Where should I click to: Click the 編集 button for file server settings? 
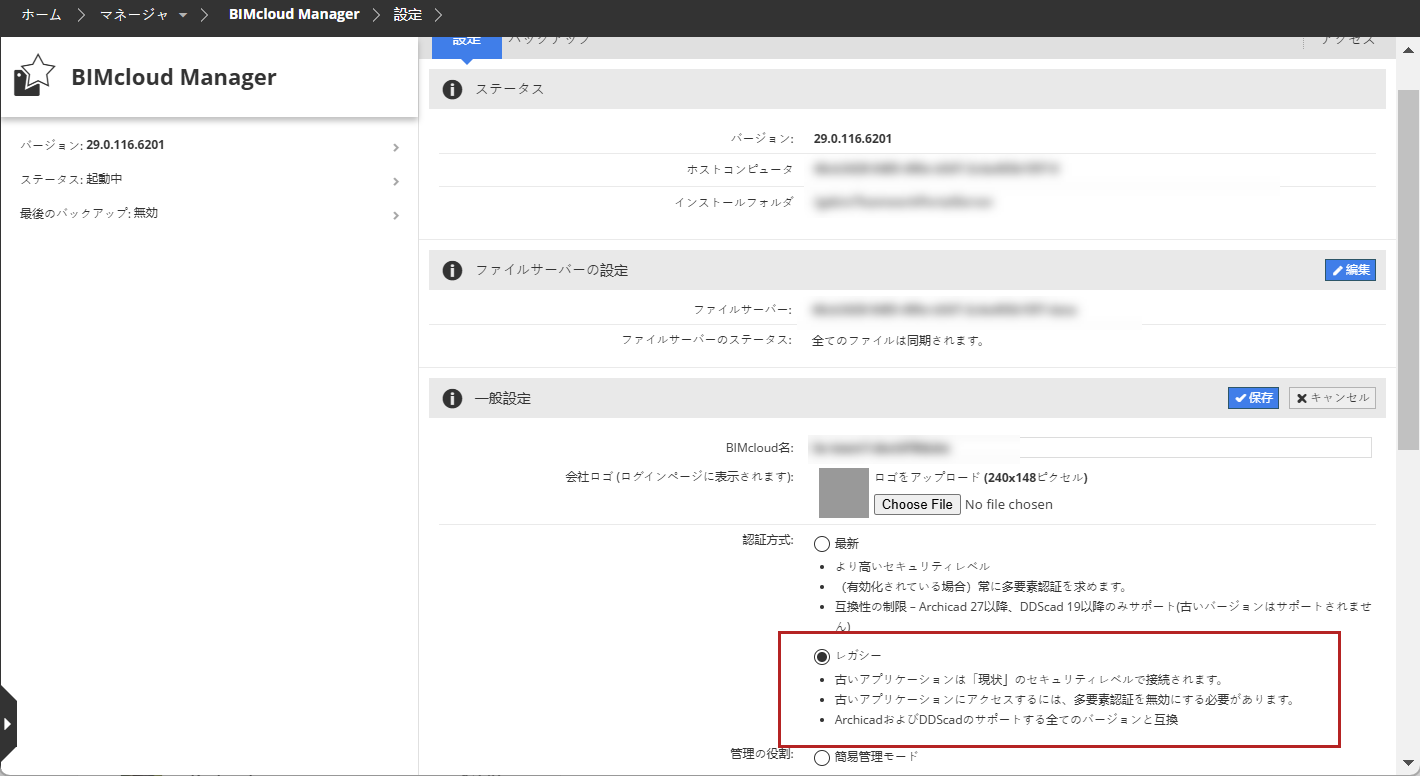pyautogui.click(x=1350, y=270)
